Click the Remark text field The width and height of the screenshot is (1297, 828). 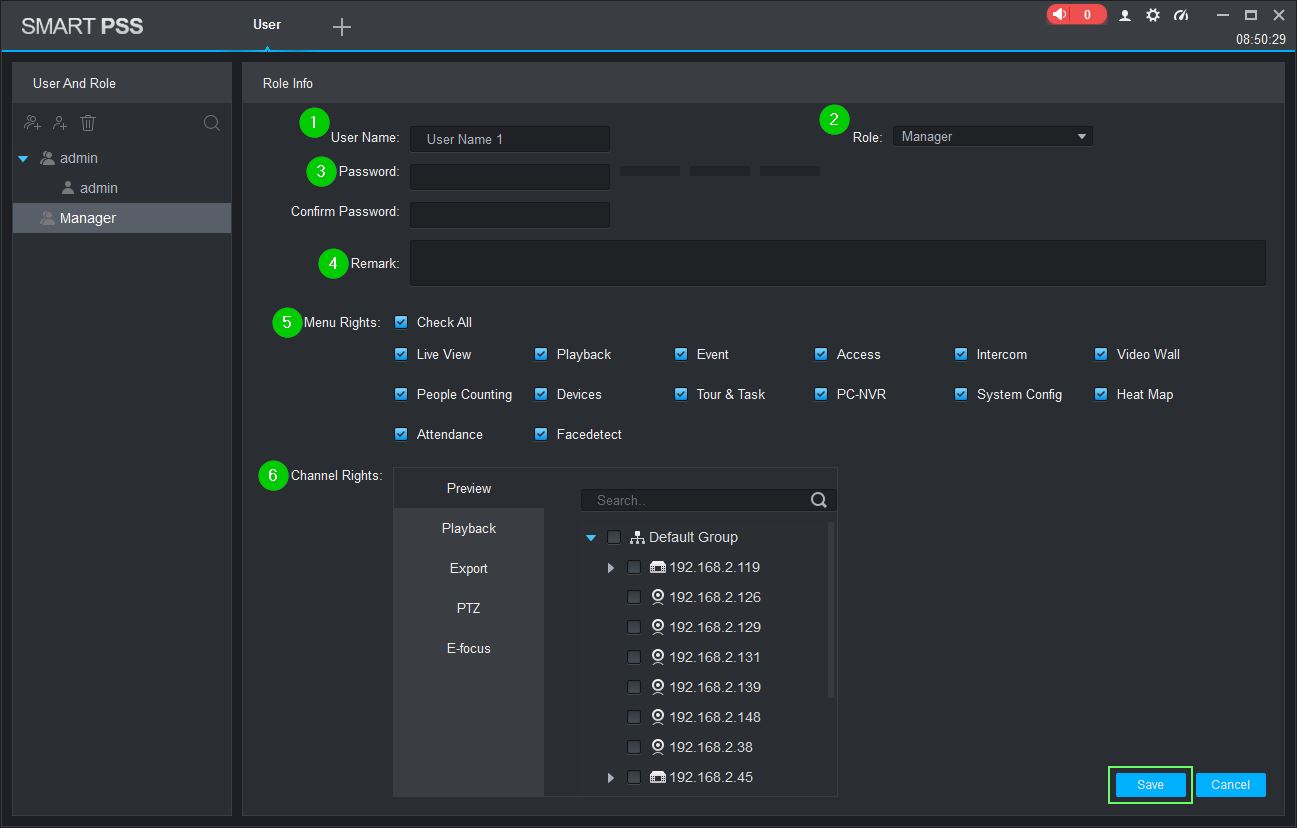coord(837,263)
